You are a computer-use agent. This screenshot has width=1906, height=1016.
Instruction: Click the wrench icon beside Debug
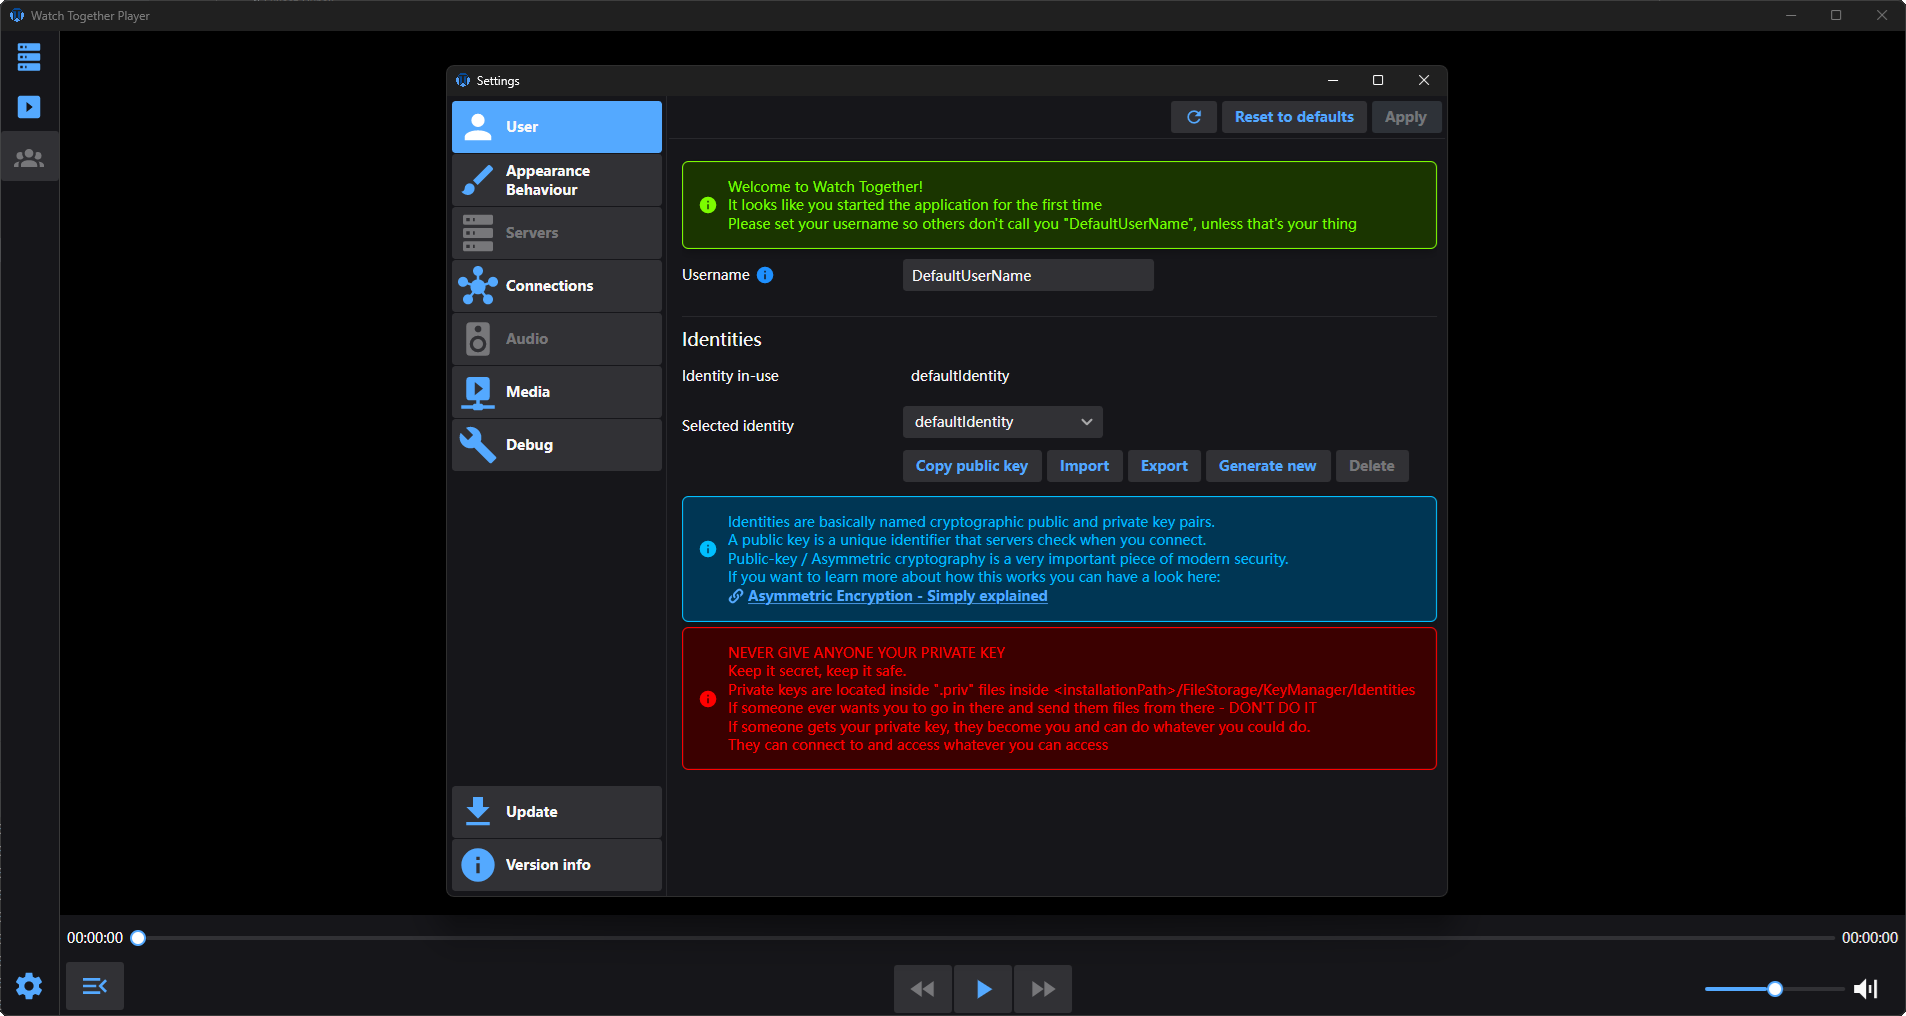tap(478, 445)
